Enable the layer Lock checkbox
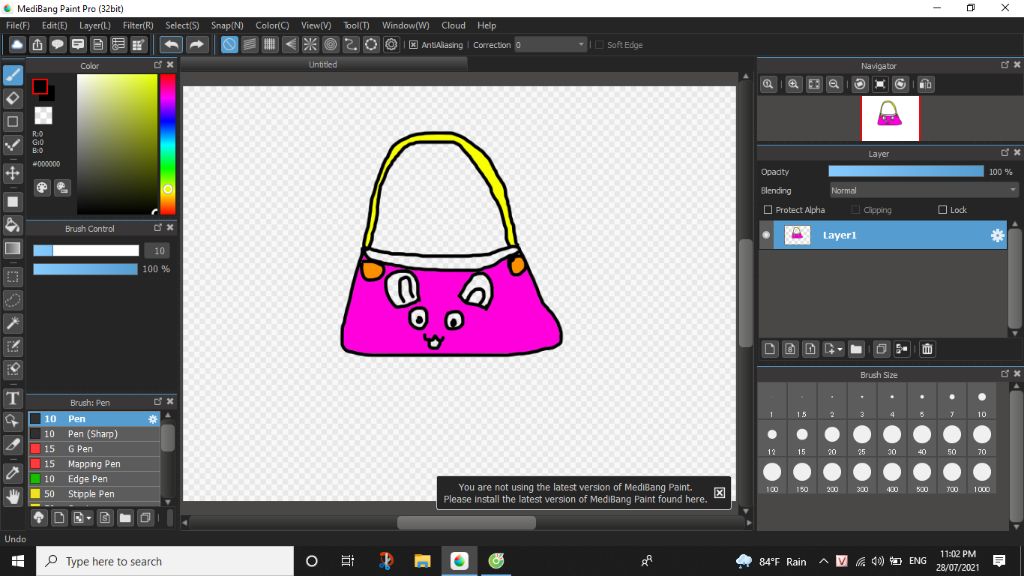Image resolution: width=1024 pixels, height=576 pixels. click(942, 210)
